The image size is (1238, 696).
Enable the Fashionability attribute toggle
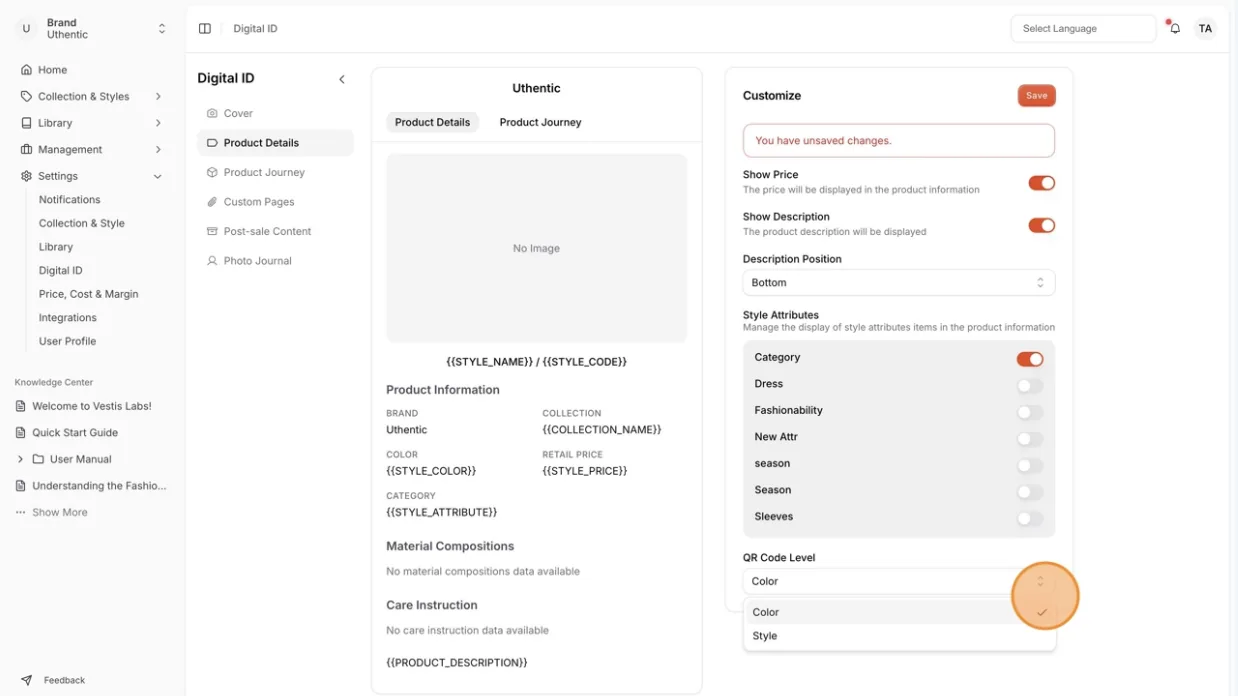click(1030, 412)
